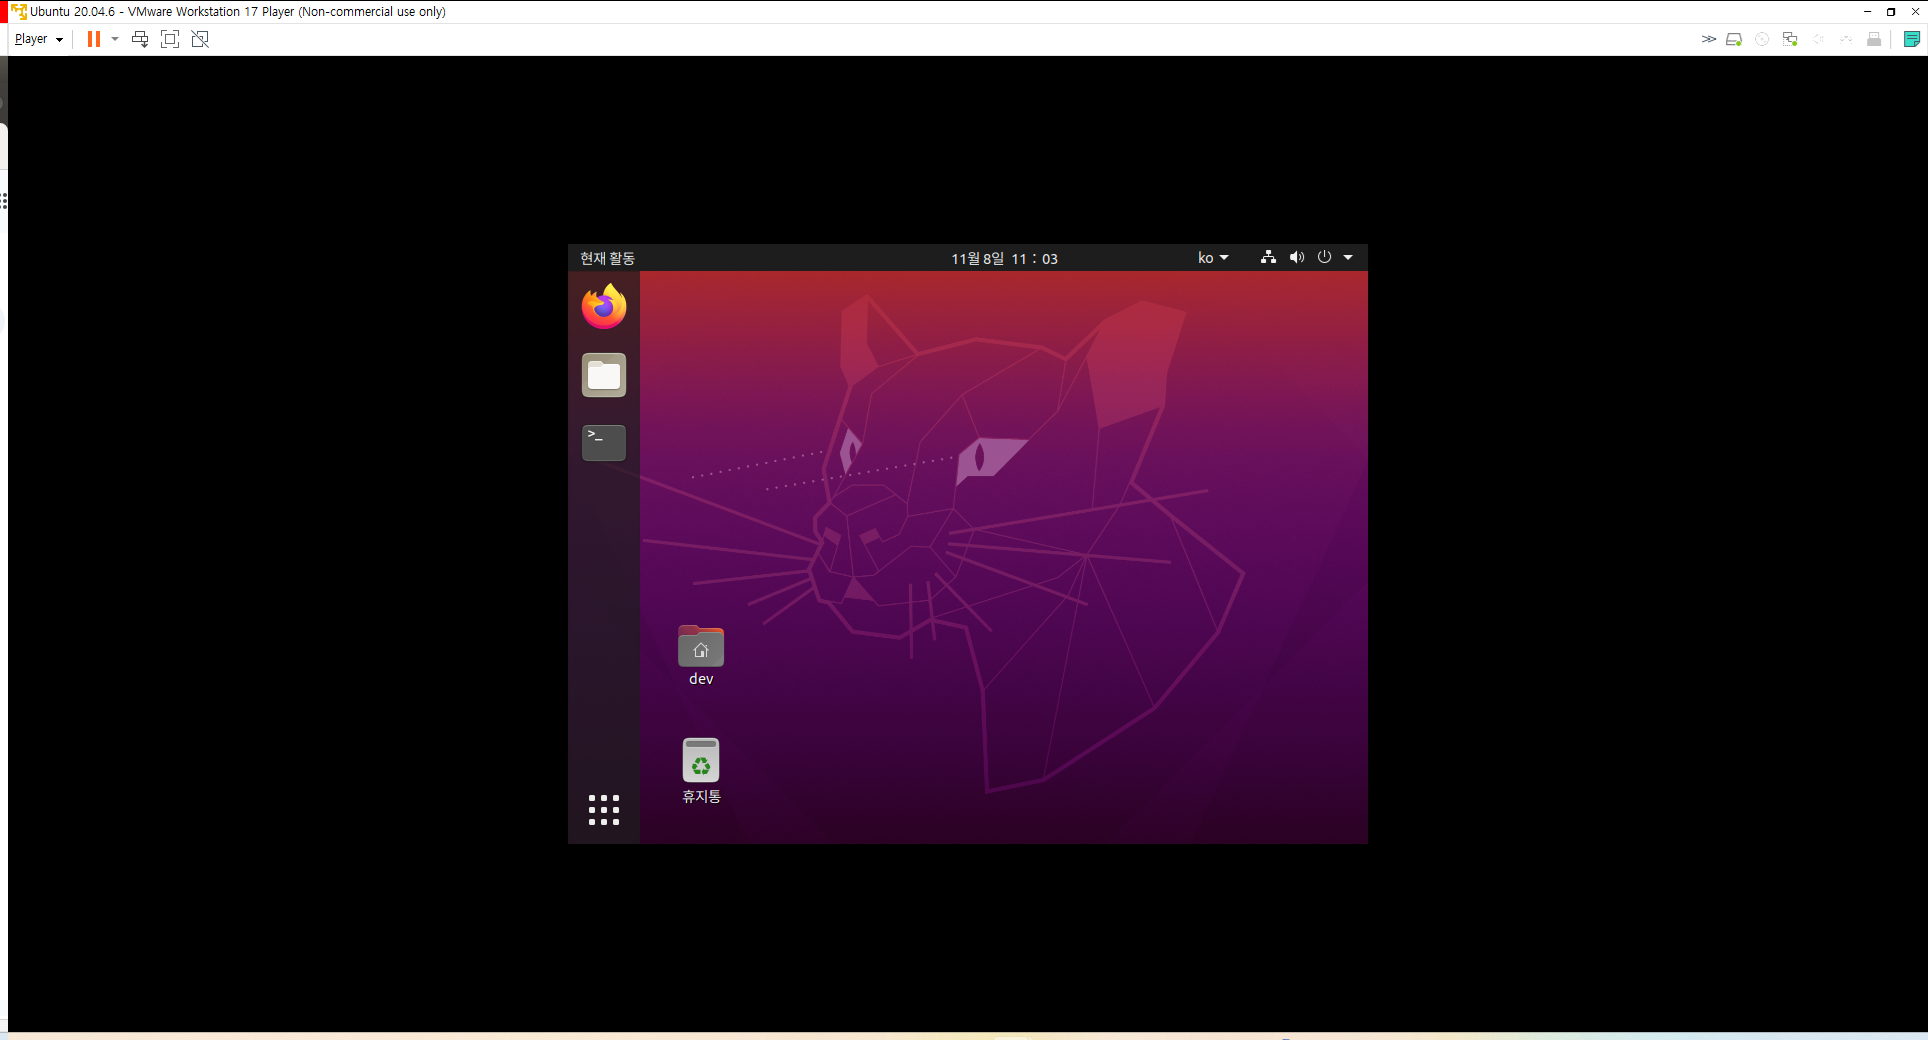Open the hard disk device icon
This screenshot has width=1928, height=1040.
click(x=1734, y=39)
